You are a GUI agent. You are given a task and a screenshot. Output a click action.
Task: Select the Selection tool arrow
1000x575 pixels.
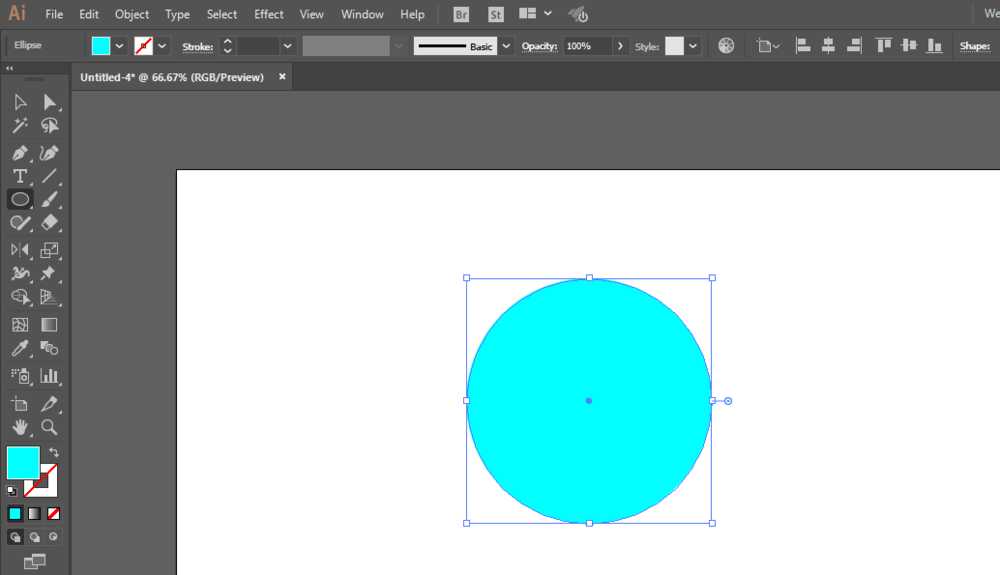(x=20, y=102)
